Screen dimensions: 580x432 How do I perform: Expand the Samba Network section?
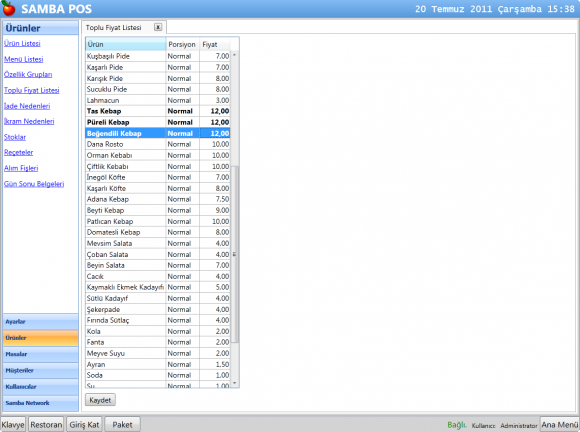[x=41, y=403]
